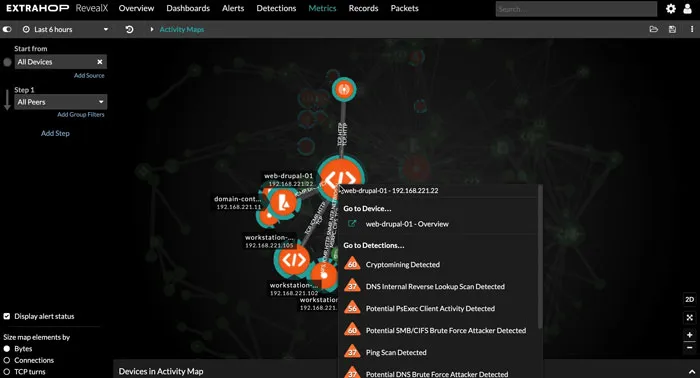Click the time interval history icon
This screenshot has height=378, width=700.
129,29
